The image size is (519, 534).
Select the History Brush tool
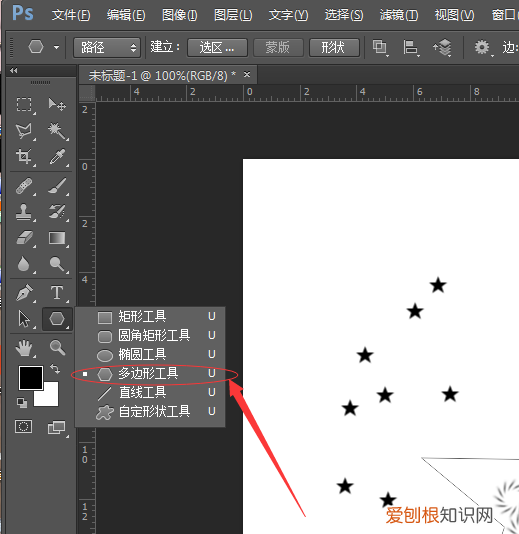57,212
